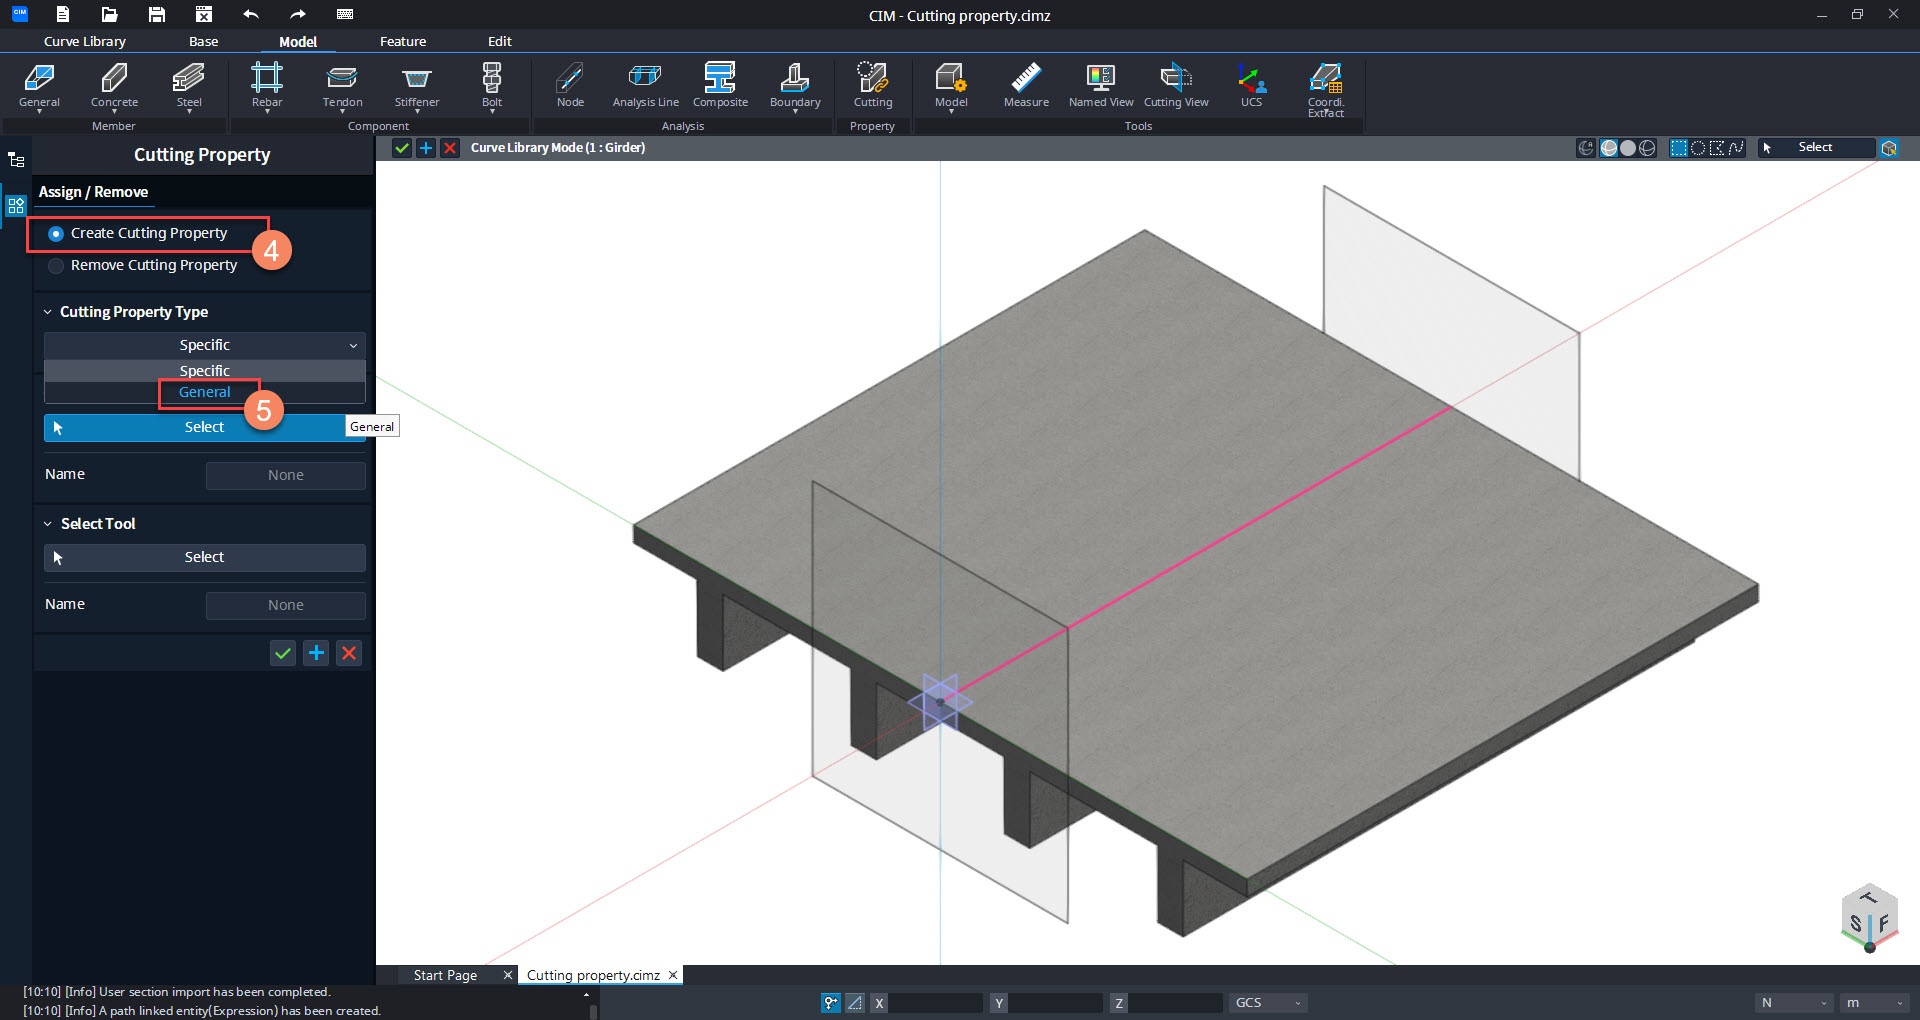Select the Analysis Line tool

click(x=645, y=86)
